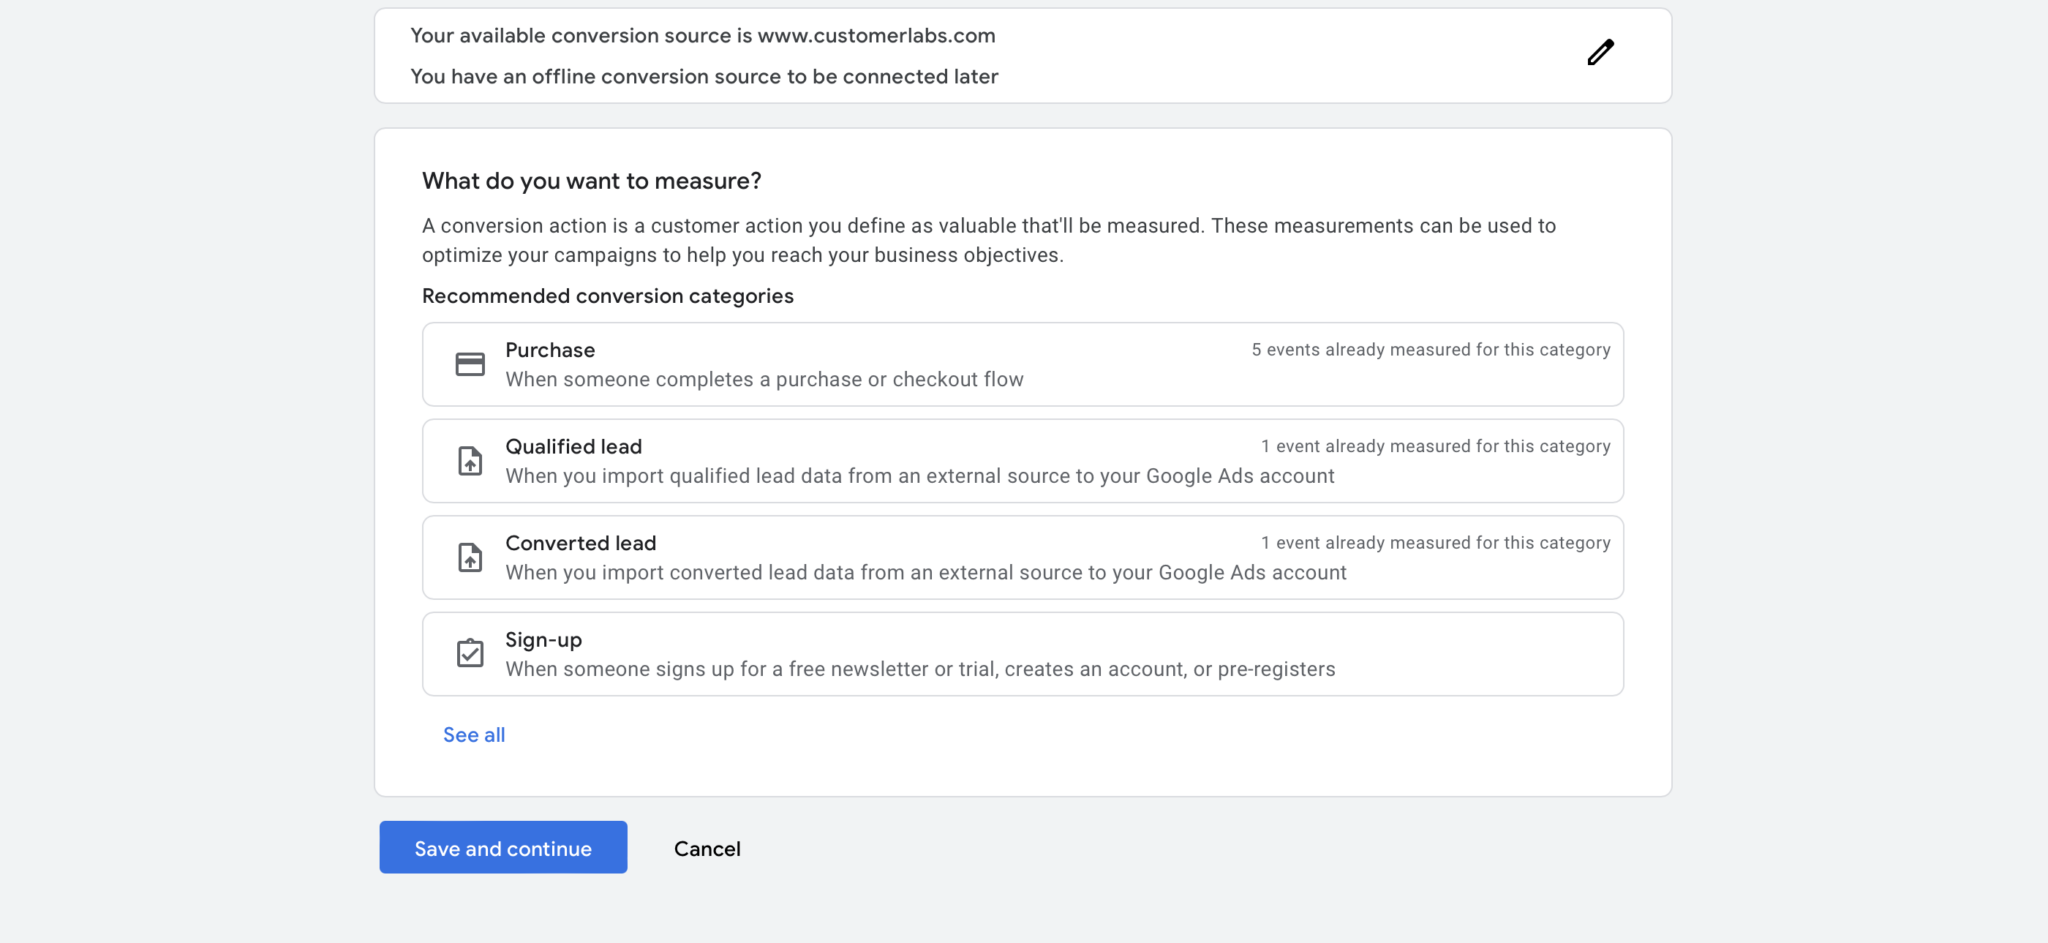Select the Purchase conversion category

click(x=1022, y=363)
